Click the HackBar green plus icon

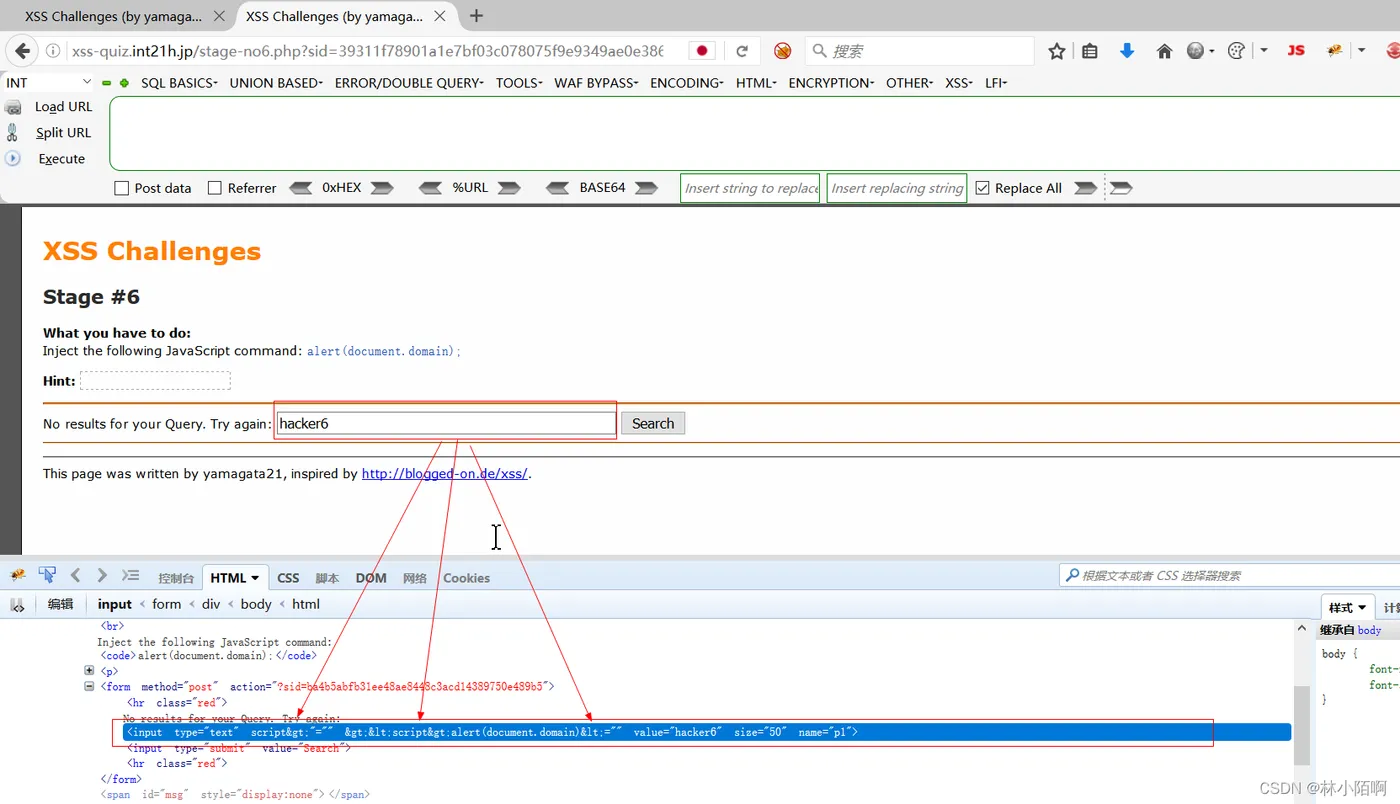(x=124, y=83)
